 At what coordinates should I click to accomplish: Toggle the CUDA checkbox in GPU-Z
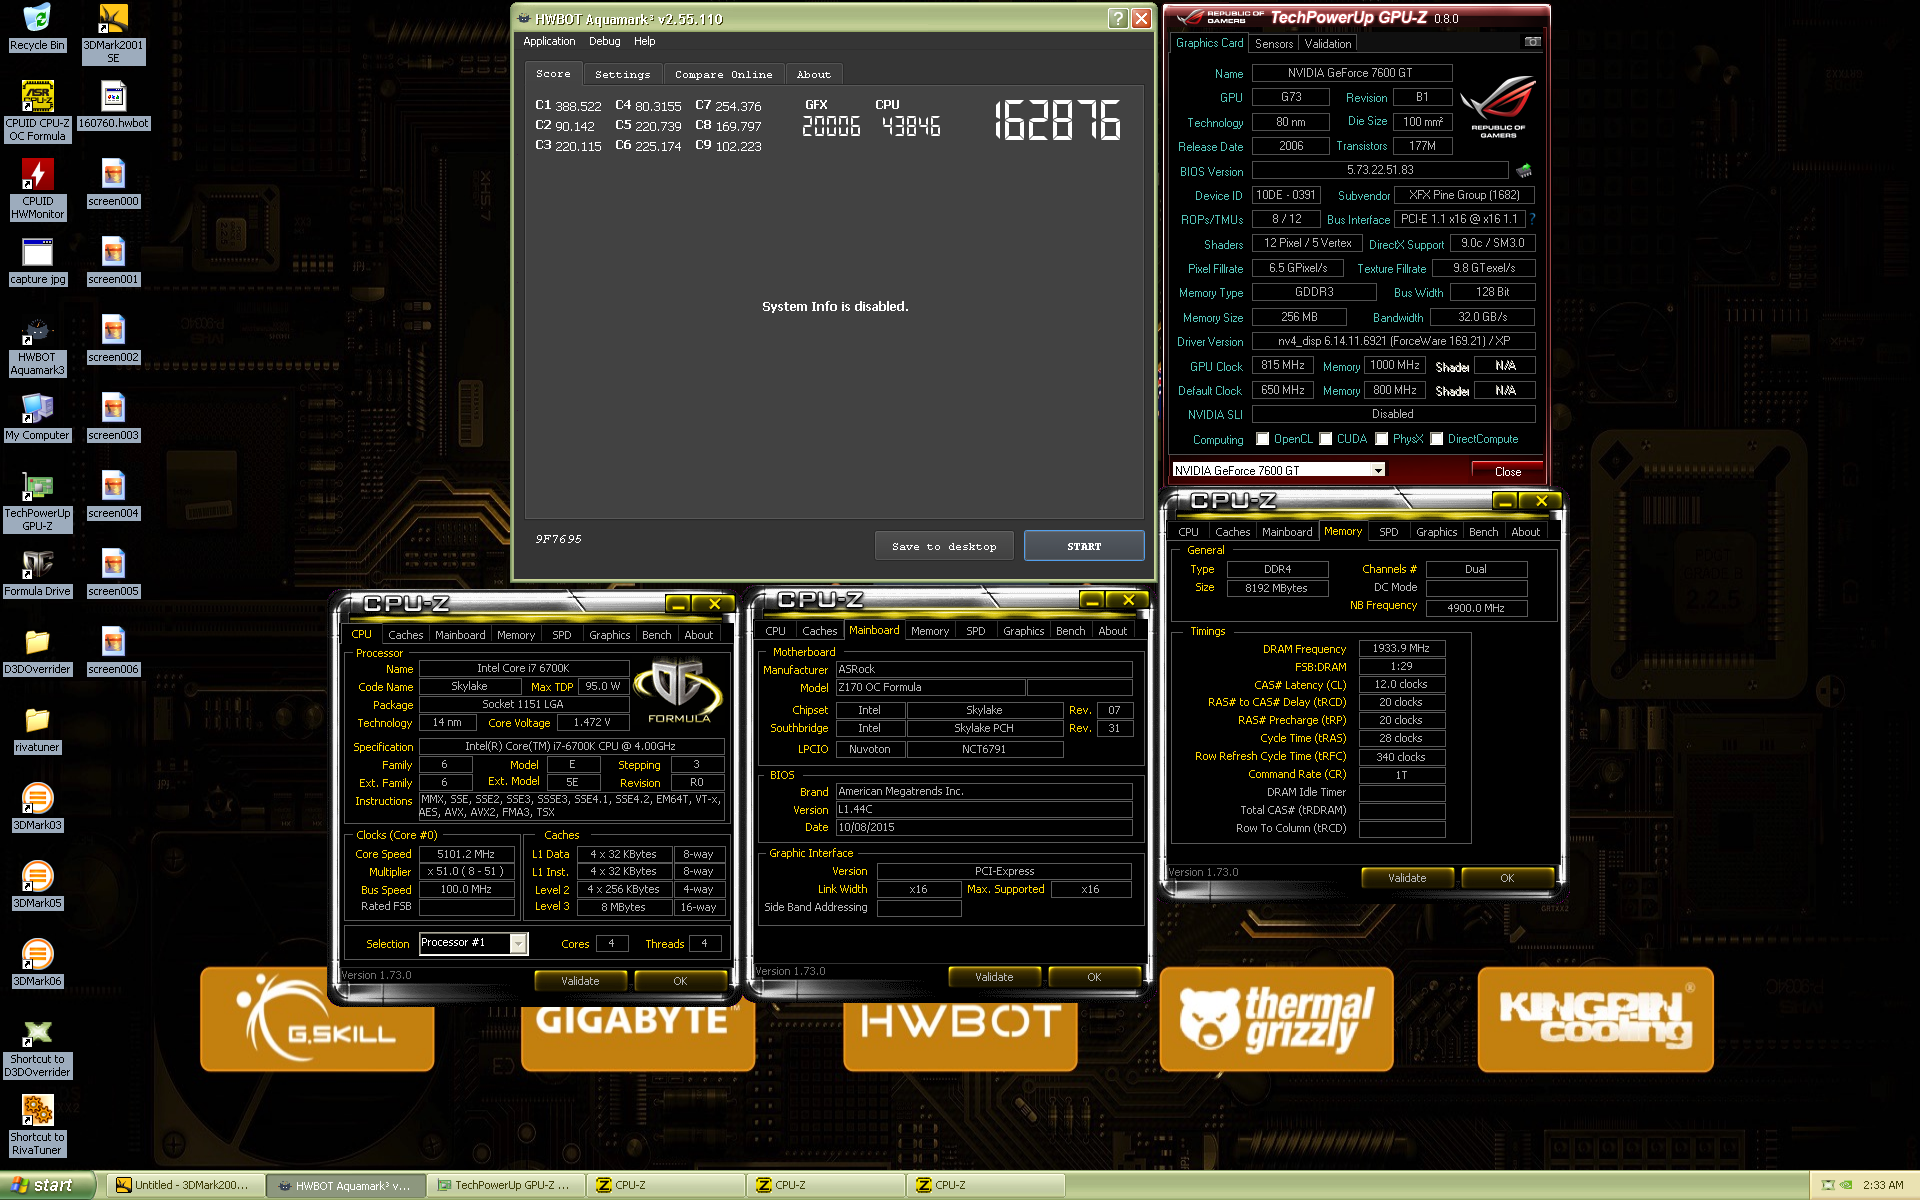(1326, 439)
